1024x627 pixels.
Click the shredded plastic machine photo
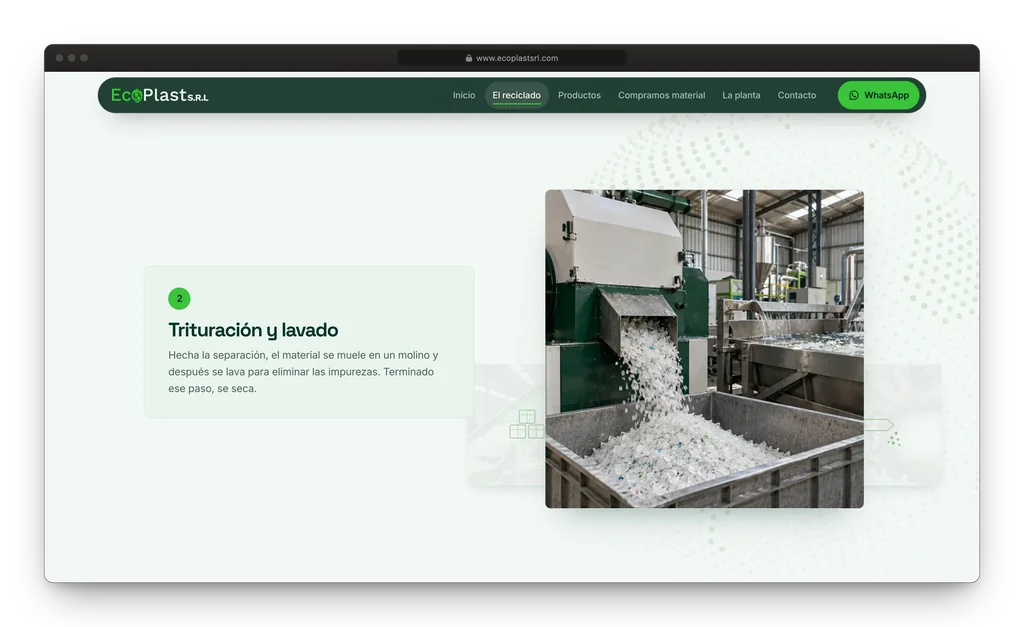[x=704, y=349]
